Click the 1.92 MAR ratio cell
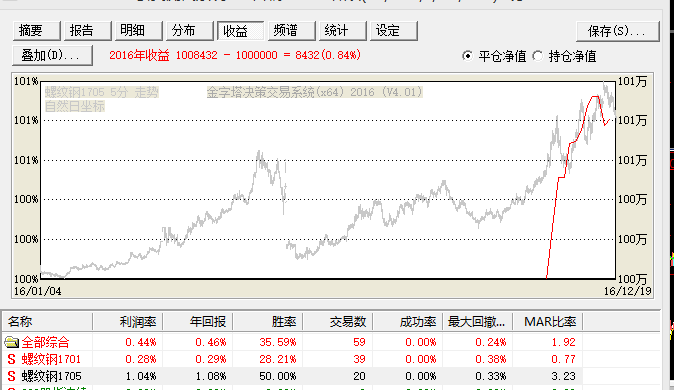 click(x=564, y=342)
